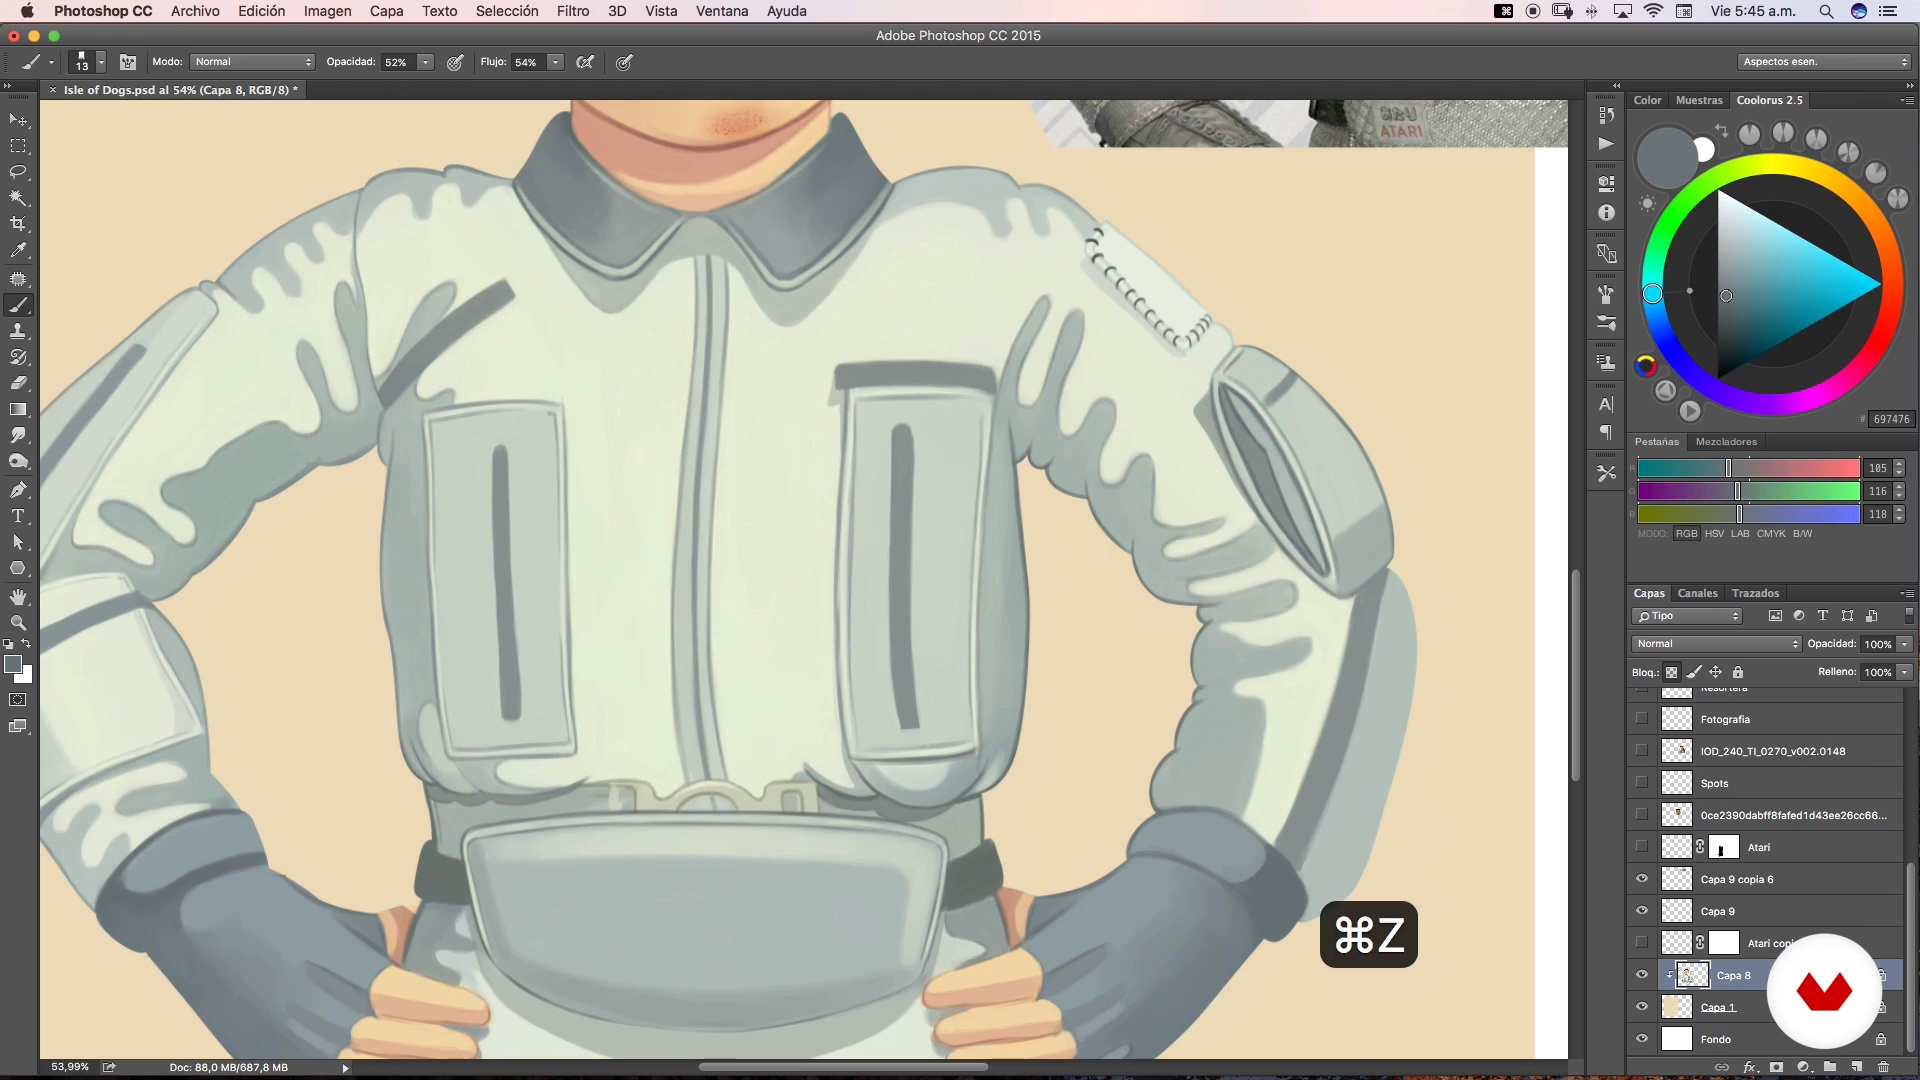Open the brush preset picker arrow

point(101,62)
